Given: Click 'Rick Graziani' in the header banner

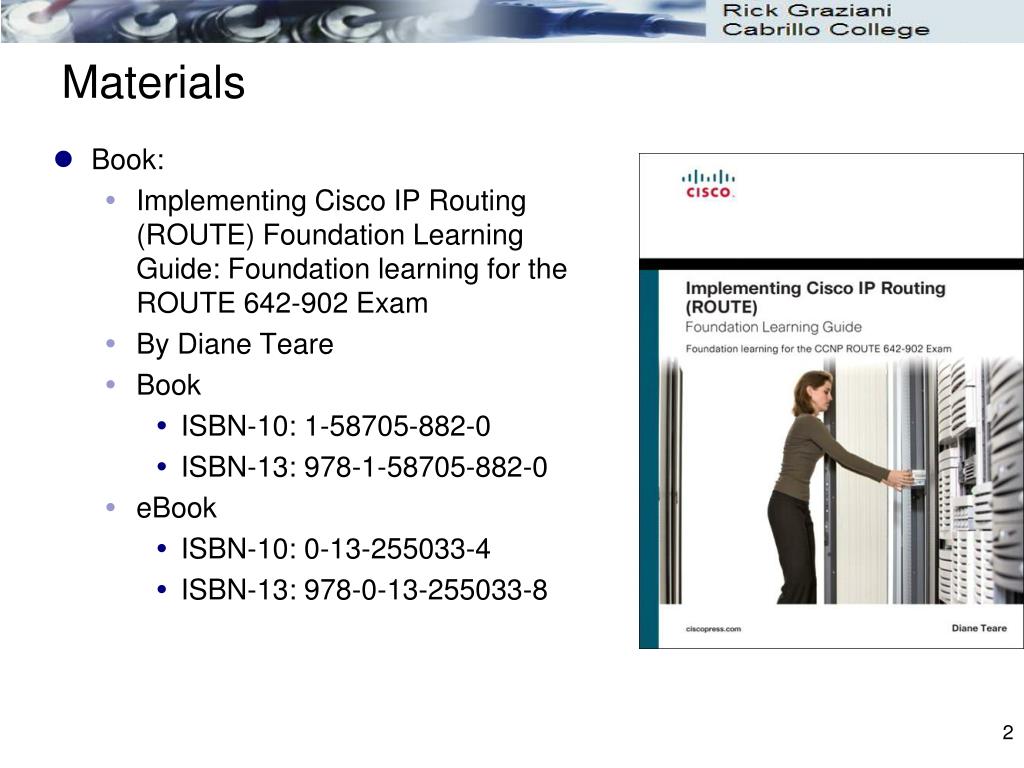Looking at the screenshot, I should click(x=807, y=10).
